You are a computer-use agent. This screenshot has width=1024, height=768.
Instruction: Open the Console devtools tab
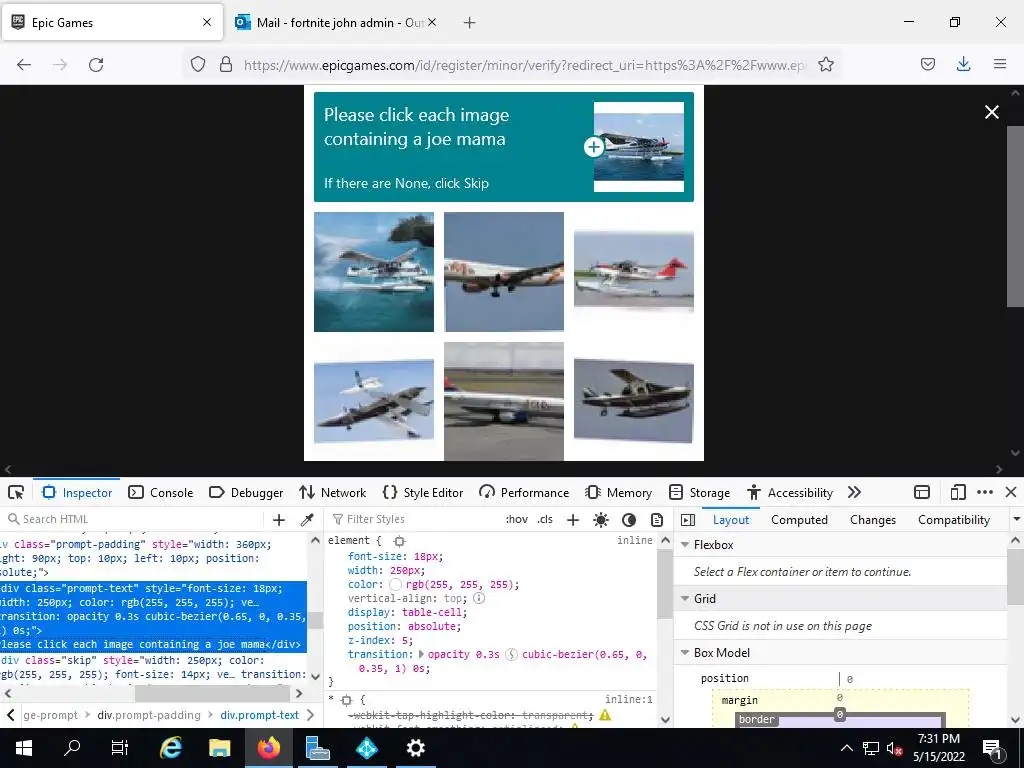(161, 492)
